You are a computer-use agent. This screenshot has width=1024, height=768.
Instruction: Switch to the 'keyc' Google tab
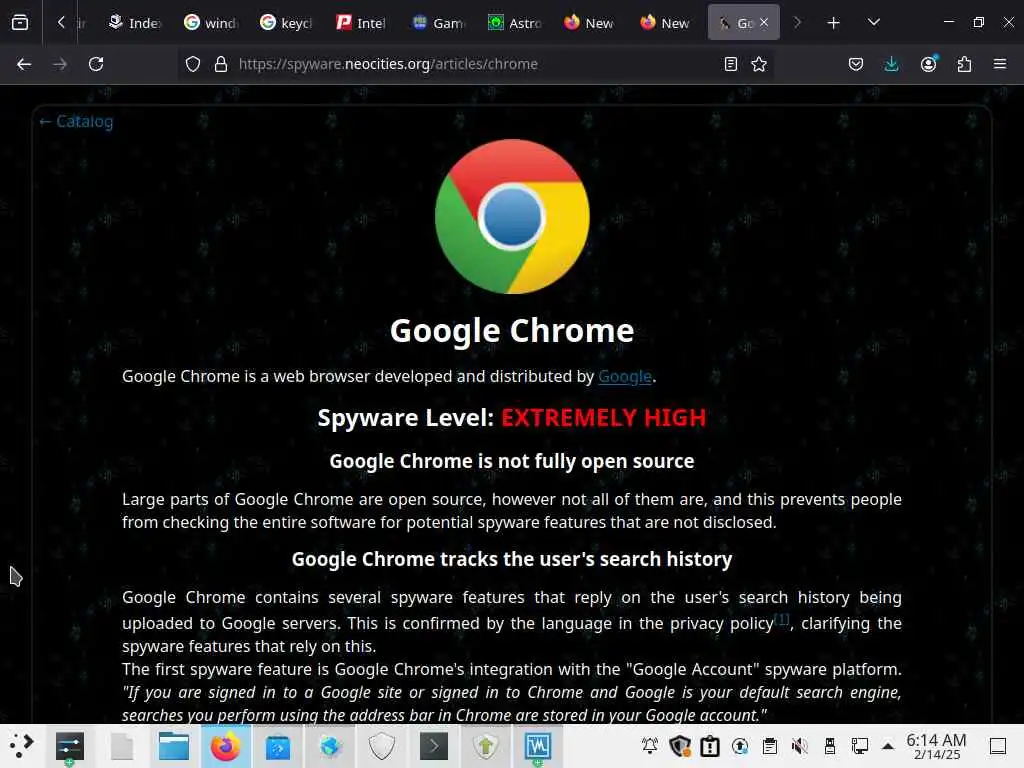pyautogui.click(x=287, y=23)
